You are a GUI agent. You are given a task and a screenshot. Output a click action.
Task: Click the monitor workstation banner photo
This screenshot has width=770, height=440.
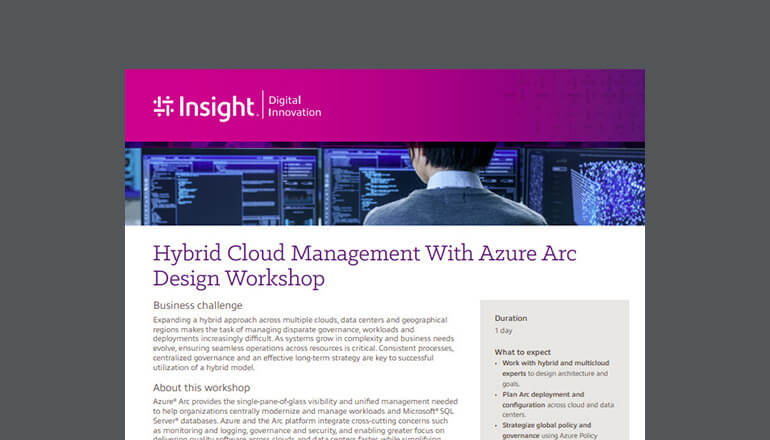click(385, 184)
